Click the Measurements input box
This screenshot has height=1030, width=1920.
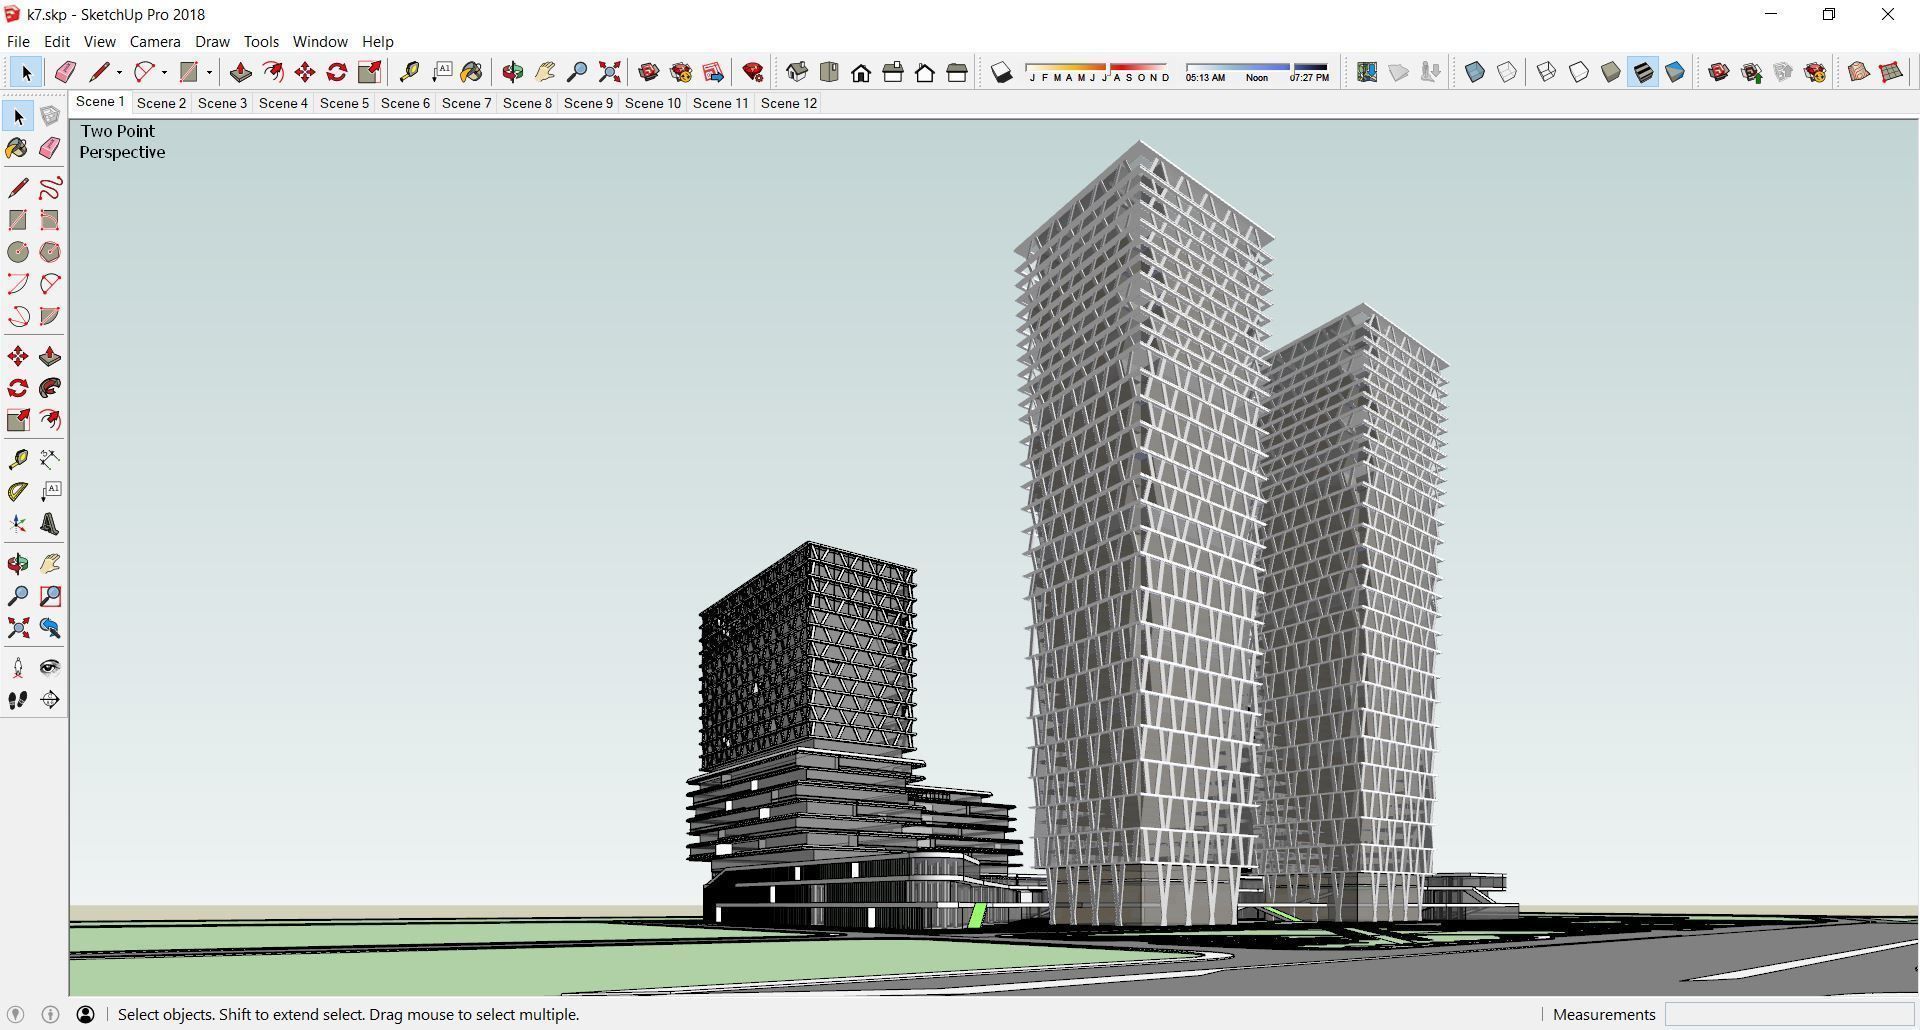(x=1789, y=1015)
